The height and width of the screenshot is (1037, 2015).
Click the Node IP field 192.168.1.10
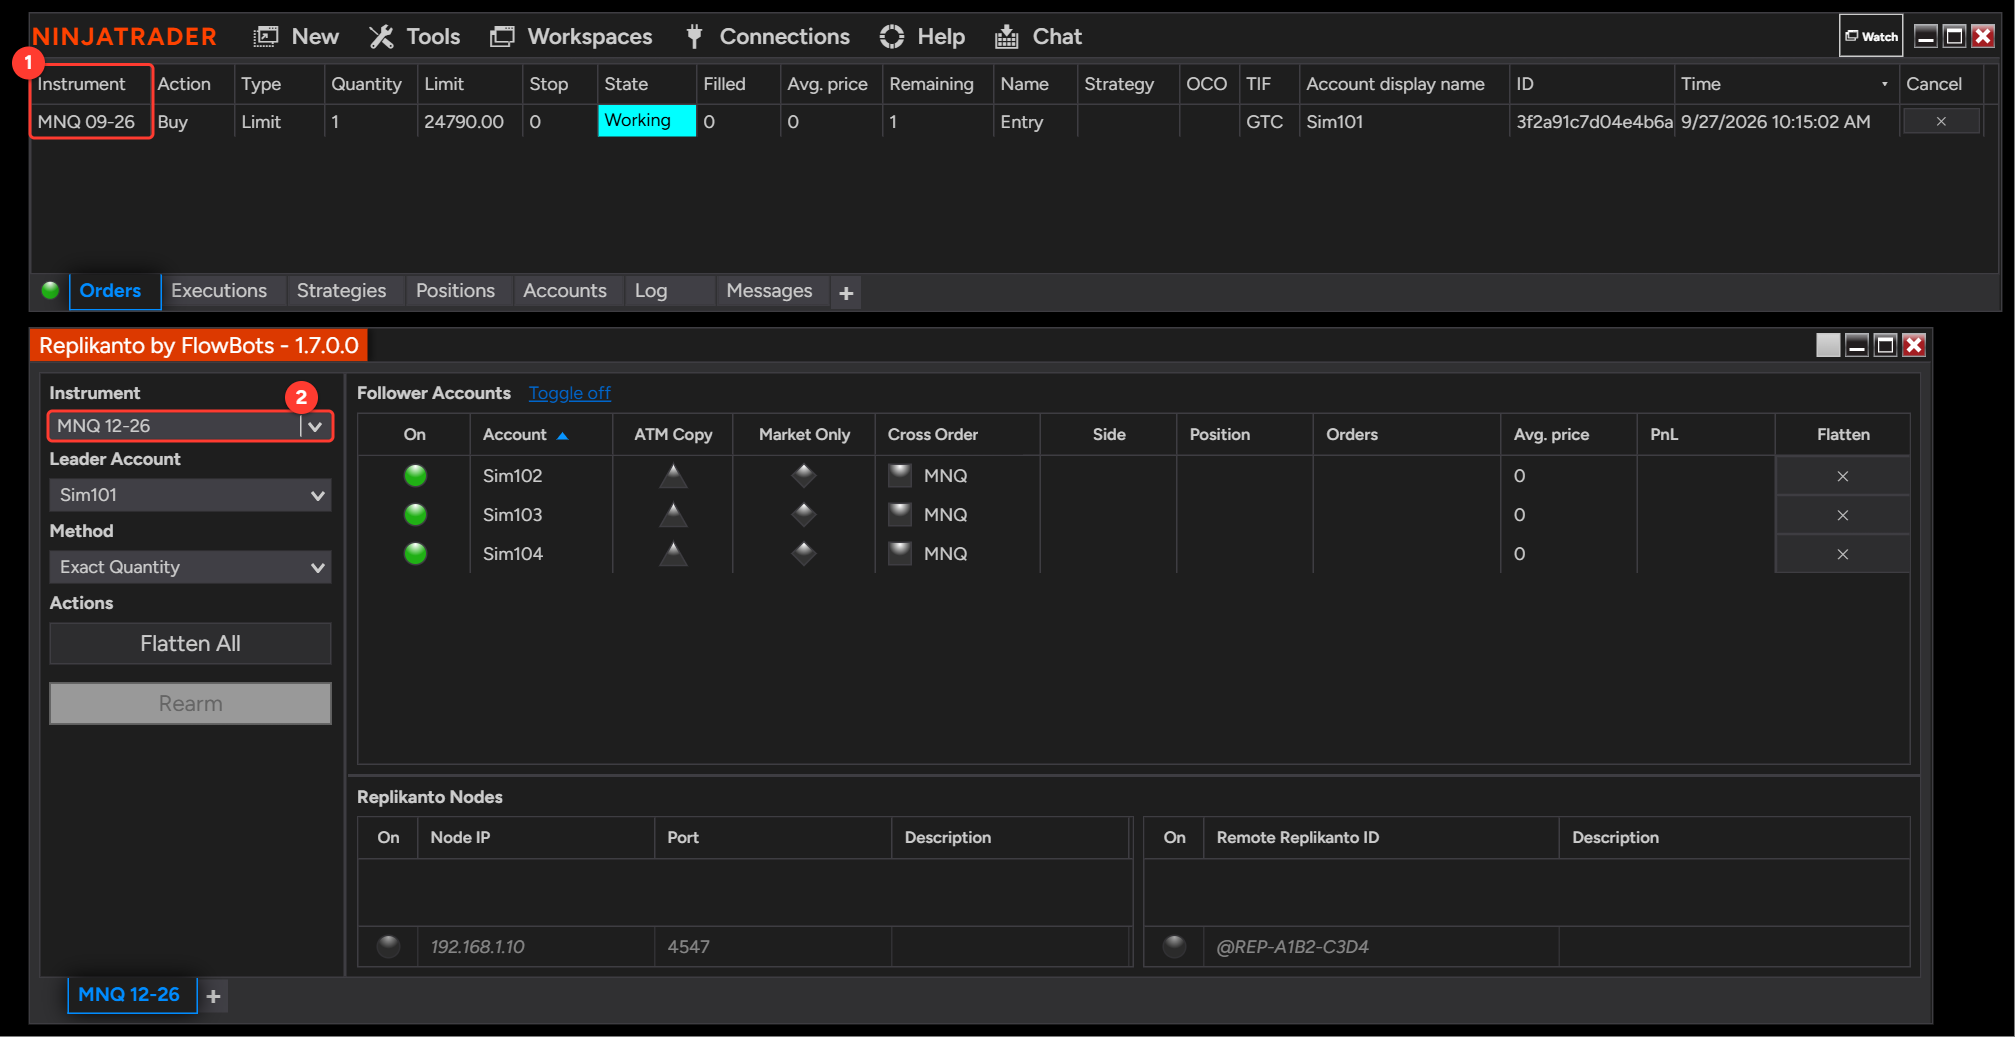(x=536, y=947)
